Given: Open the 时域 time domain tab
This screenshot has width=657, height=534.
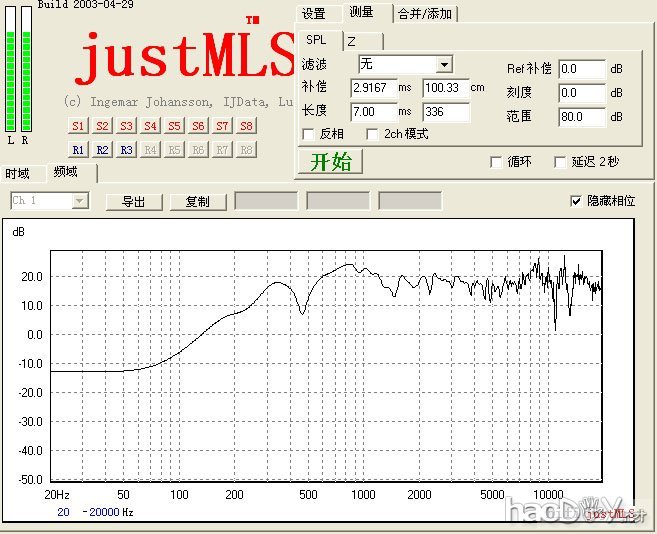Looking at the screenshot, I should 18,173.
